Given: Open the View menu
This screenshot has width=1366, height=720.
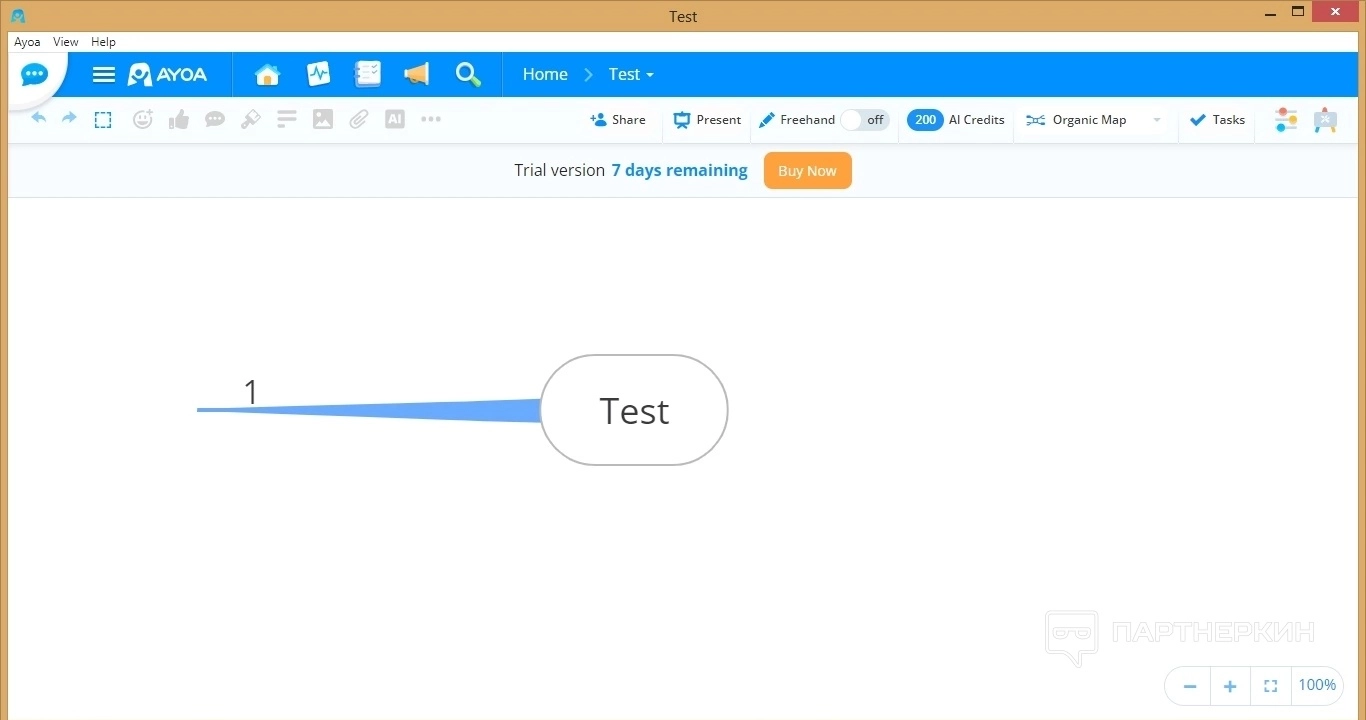Looking at the screenshot, I should tap(66, 42).
